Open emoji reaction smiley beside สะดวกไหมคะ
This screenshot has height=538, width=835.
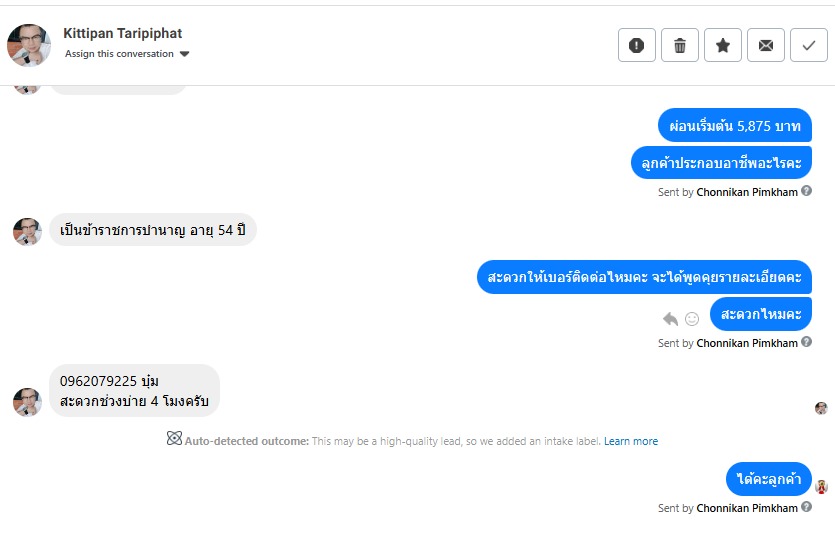[691, 319]
